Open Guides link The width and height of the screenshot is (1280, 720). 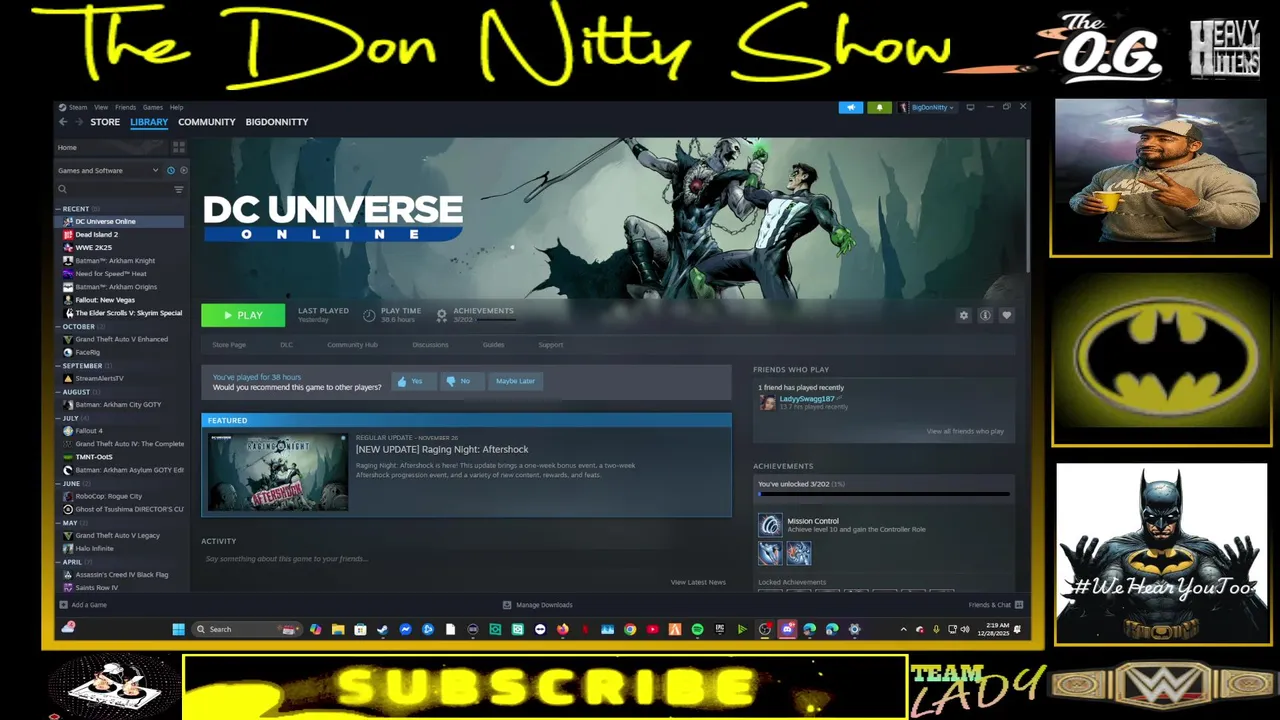tap(493, 345)
